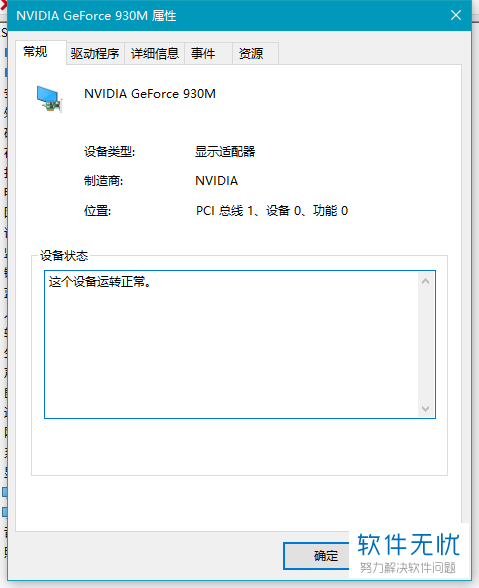
Task: Click the 显示适配器 device type value
Action: pyautogui.click(x=225, y=152)
